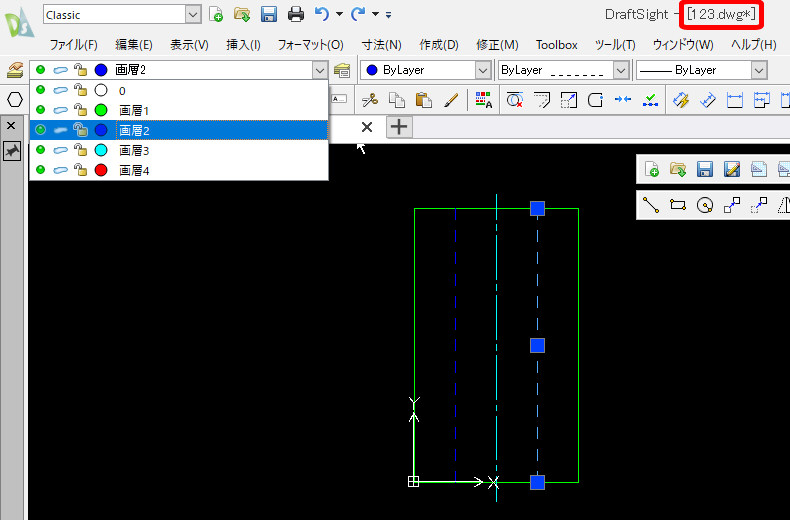
Task: Toggle lock for layer 画層1
Action: click(x=80, y=109)
